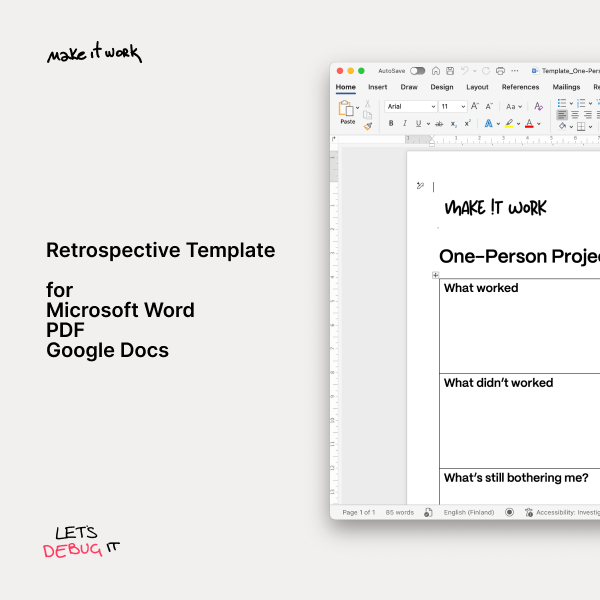Expand the bullet list style arrow
Viewport: 600px width, 600px height.
click(x=571, y=103)
